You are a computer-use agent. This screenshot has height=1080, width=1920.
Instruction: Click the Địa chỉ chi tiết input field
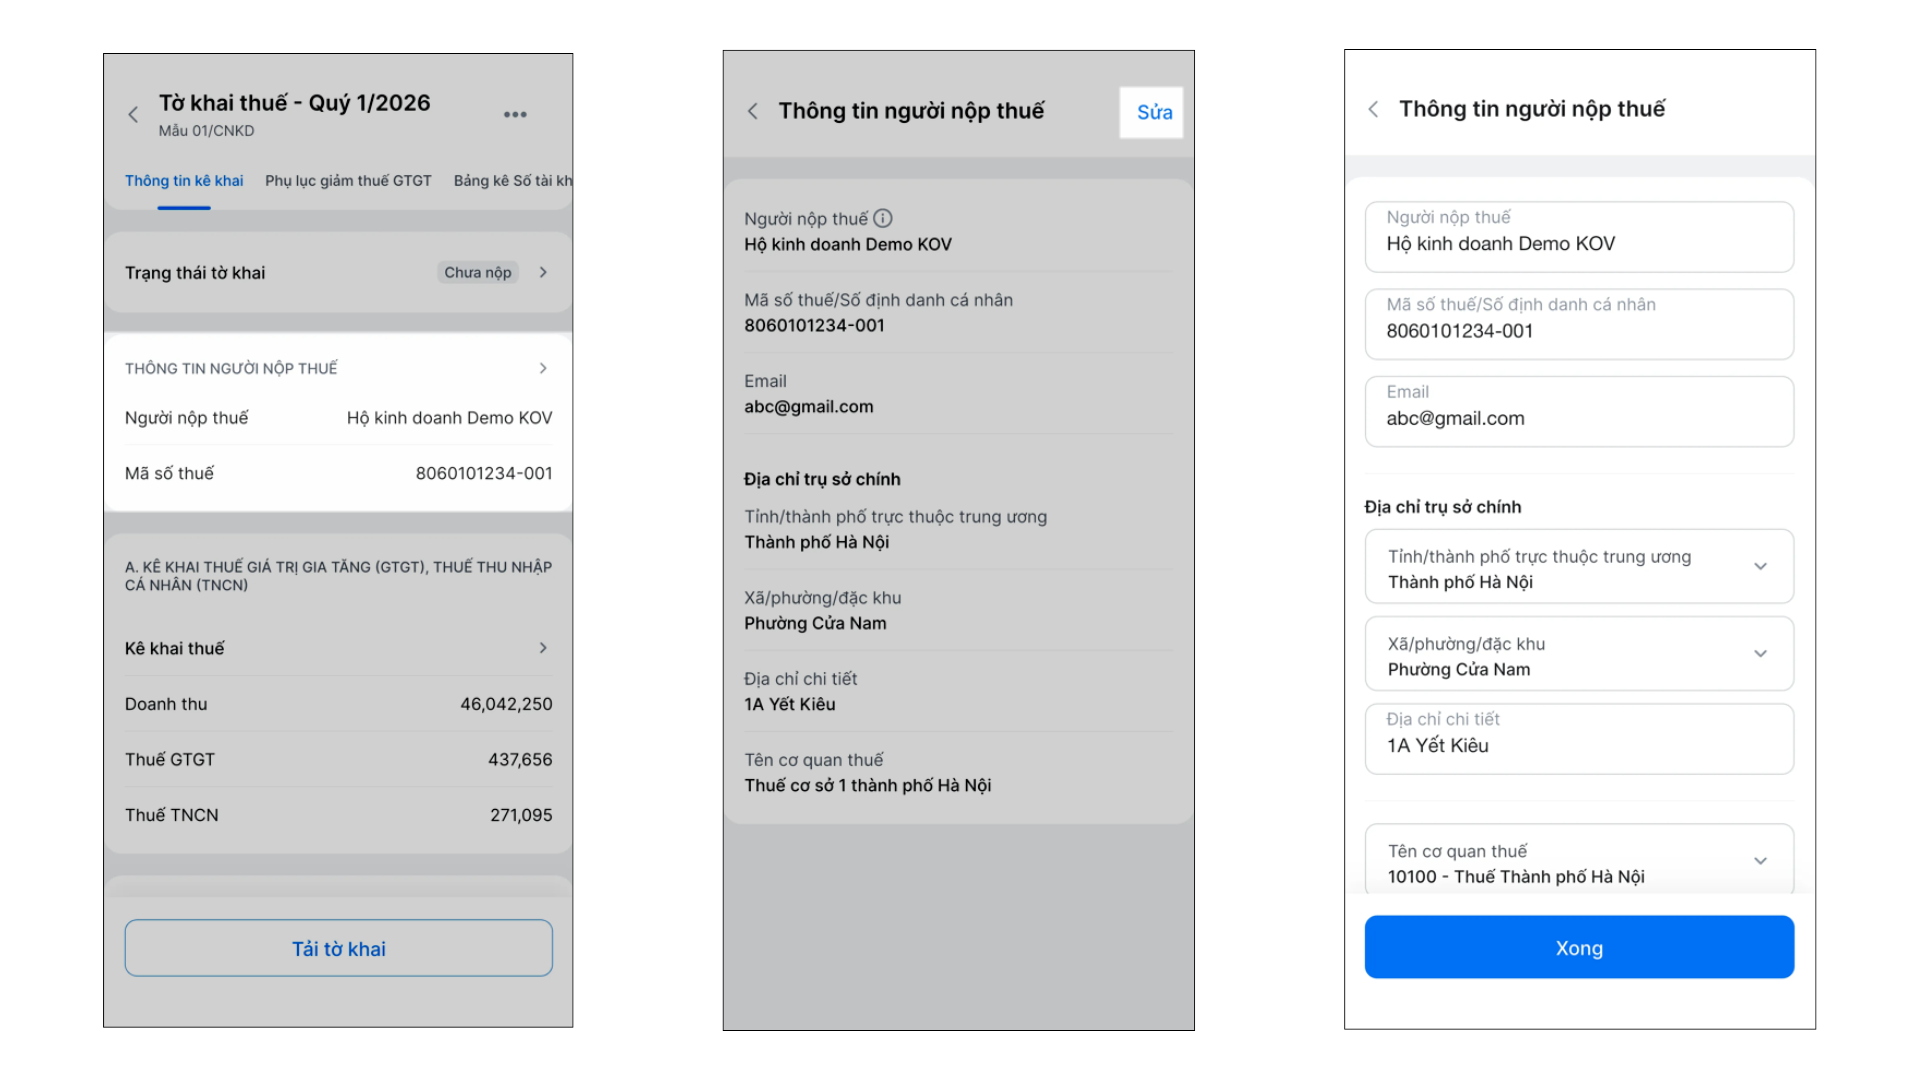click(1579, 739)
